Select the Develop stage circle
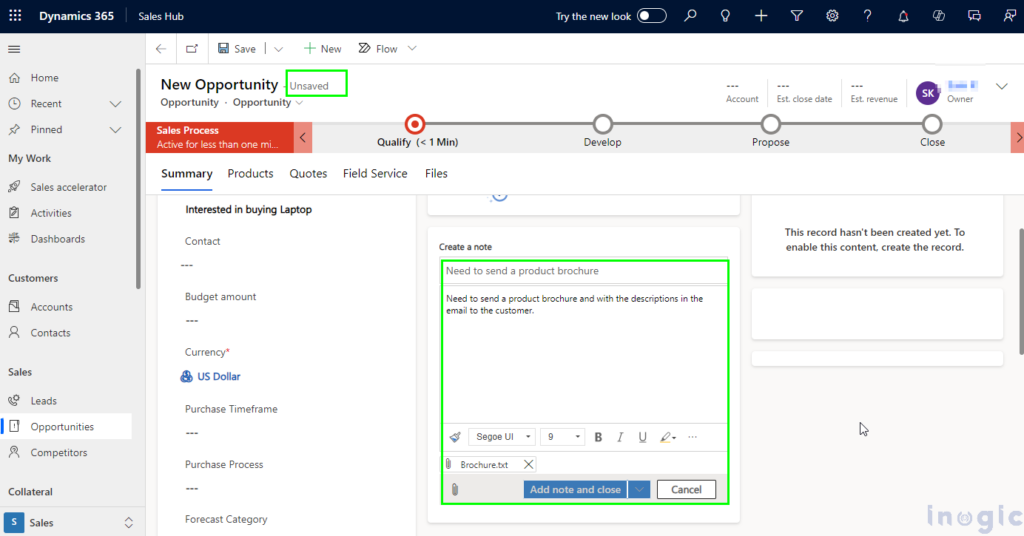 coord(603,124)
